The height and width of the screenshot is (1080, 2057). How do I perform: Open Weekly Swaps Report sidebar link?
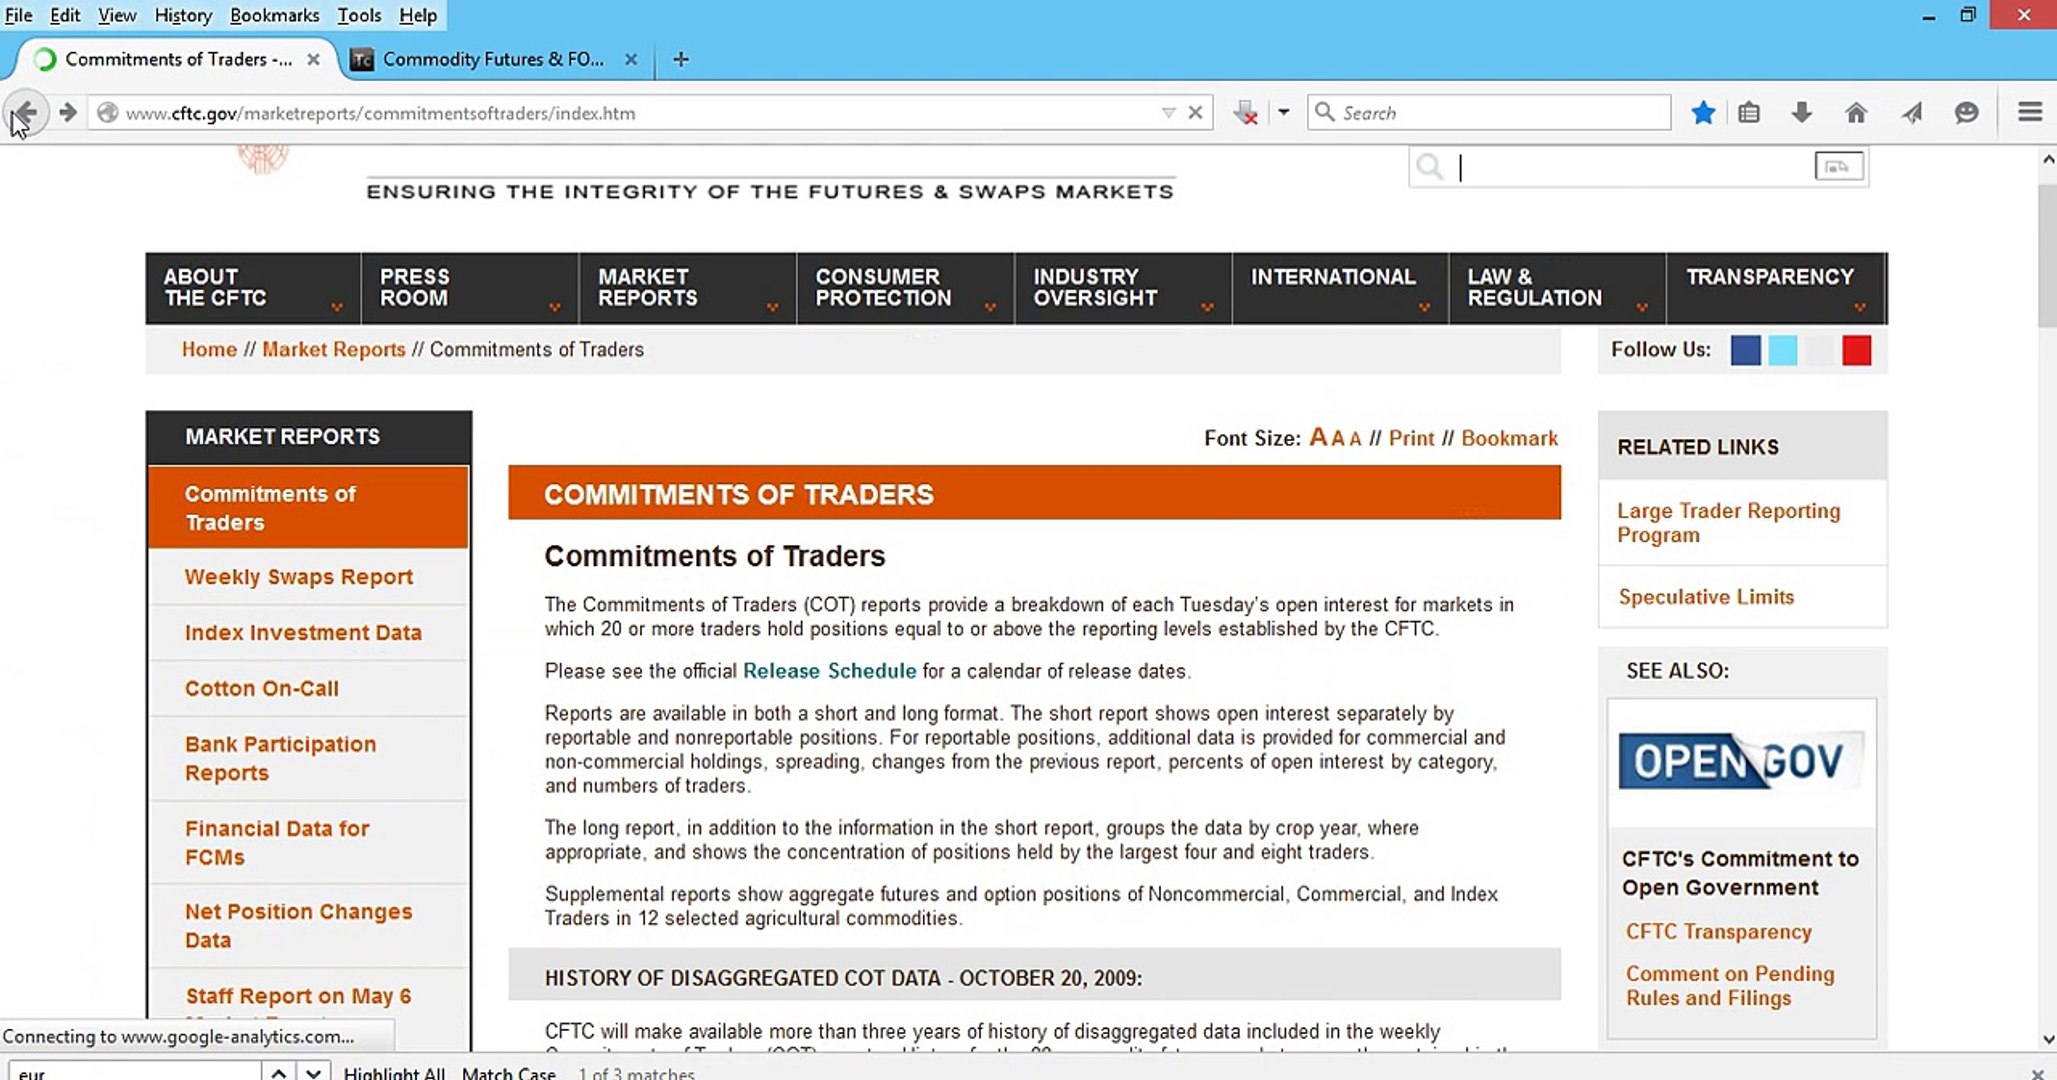(x=298, y=577)
